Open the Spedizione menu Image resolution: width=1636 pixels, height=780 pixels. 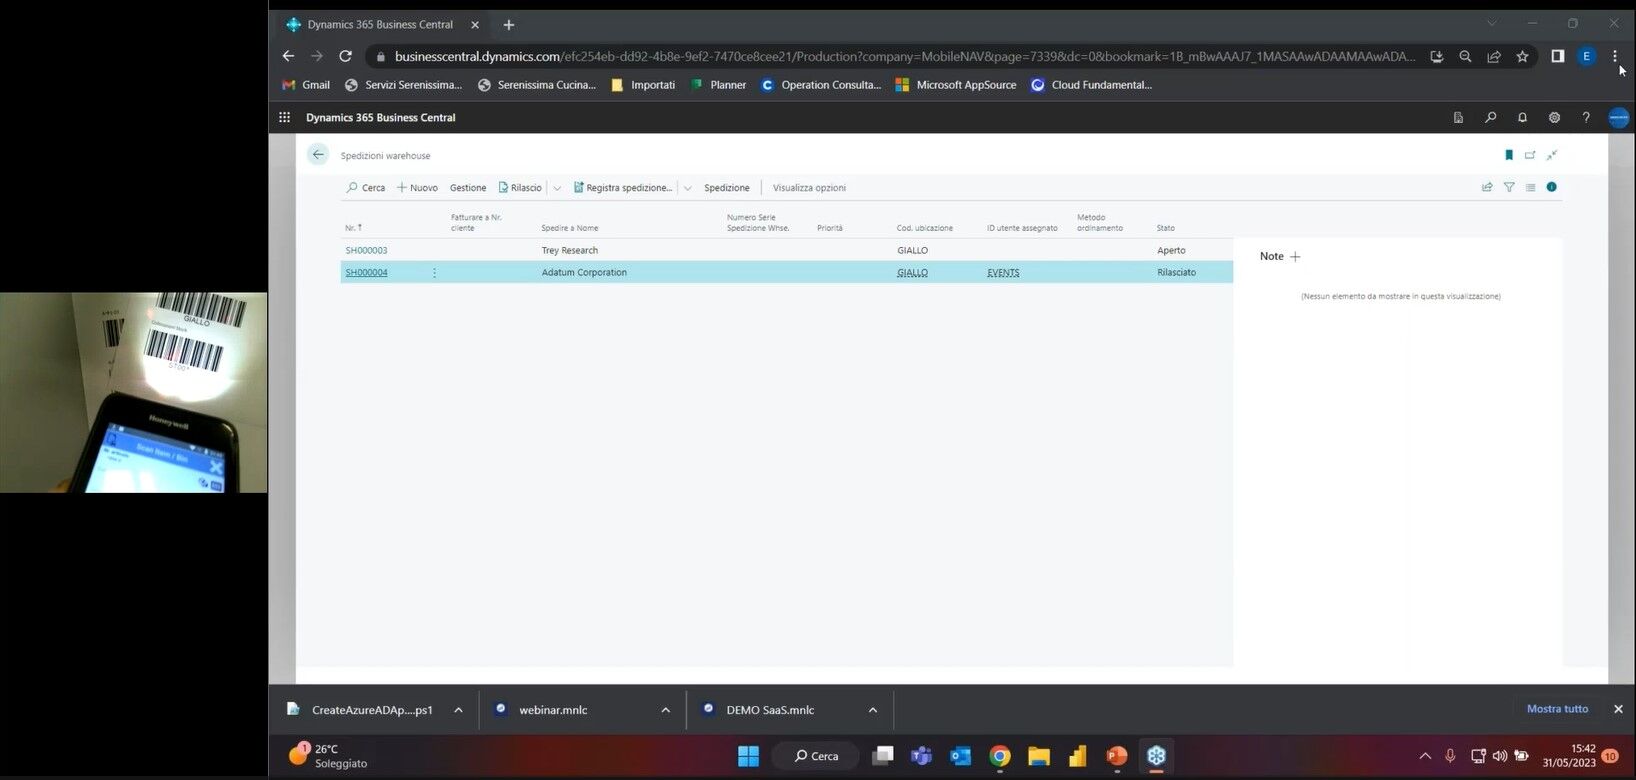coord(726,188)
